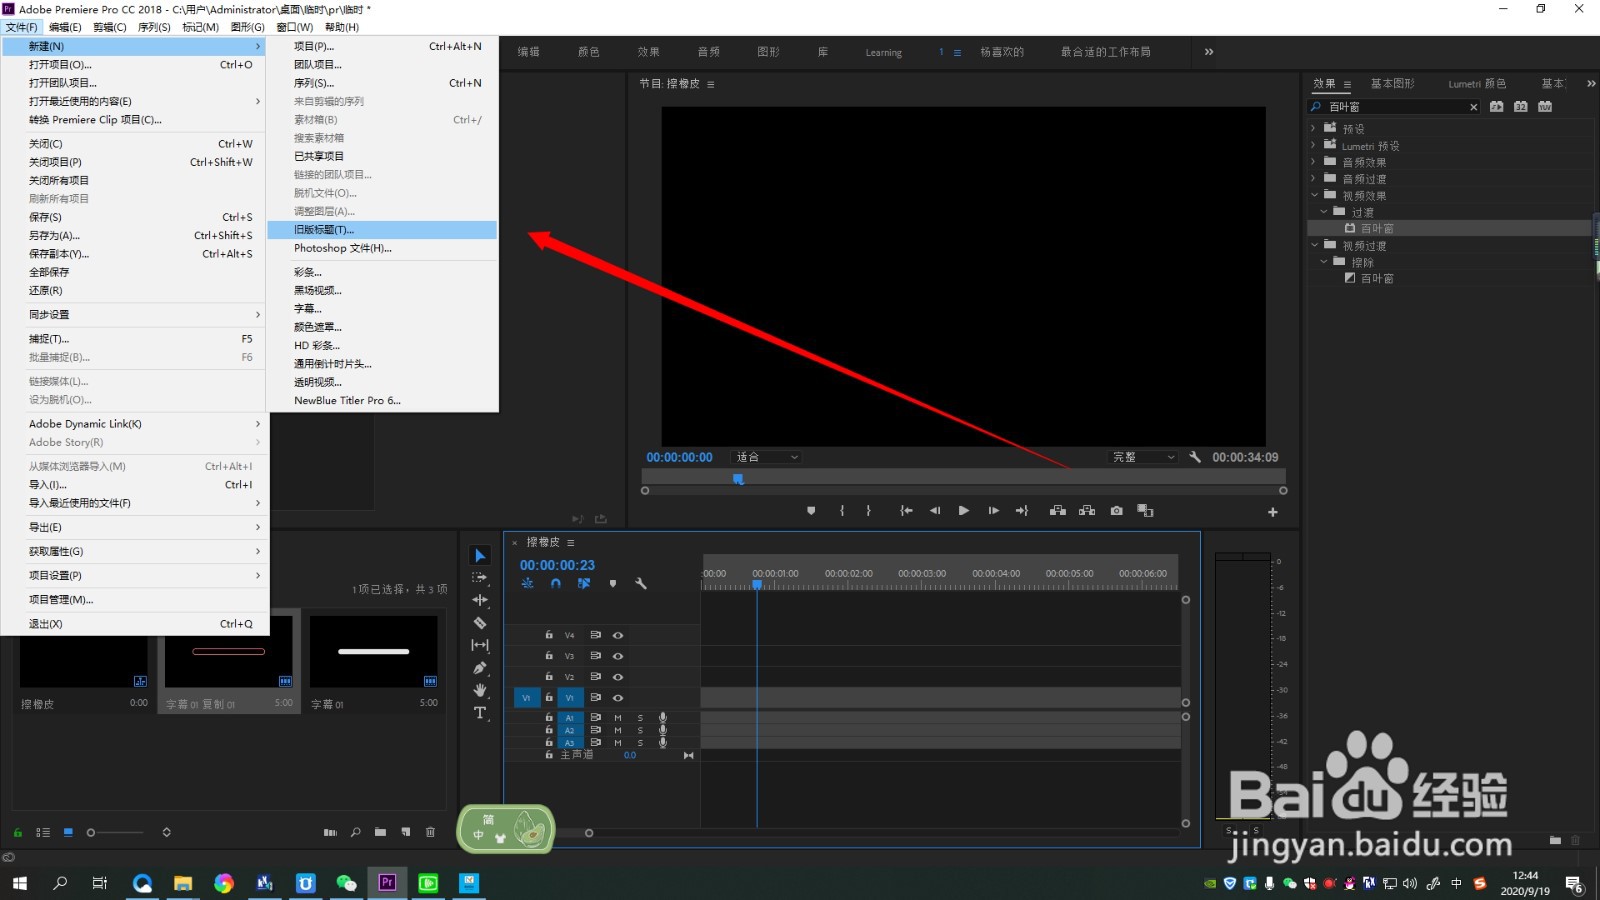Clear the effects search field
The height and width of the screenshot is (900, 1600).
(1473, 107)
